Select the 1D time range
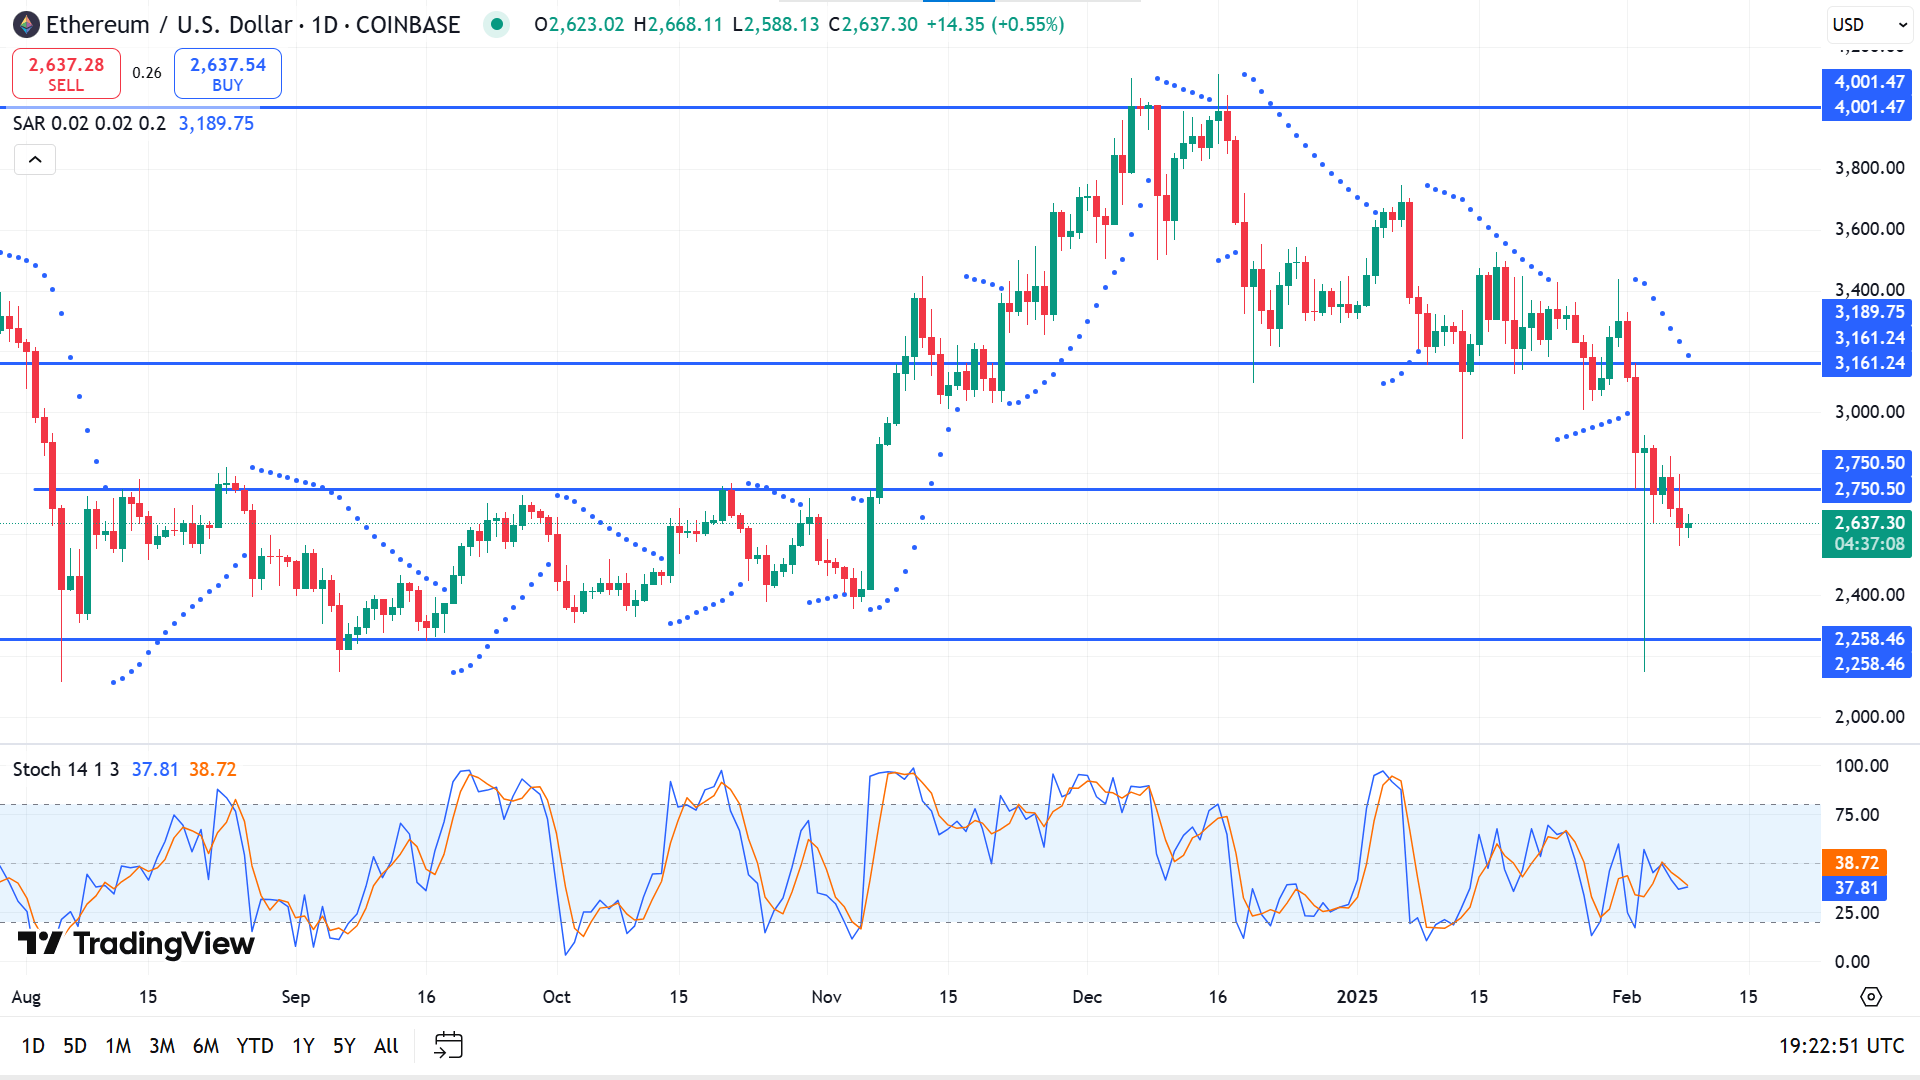This screenshot has width=1920, height=1080. point(33,1046)
